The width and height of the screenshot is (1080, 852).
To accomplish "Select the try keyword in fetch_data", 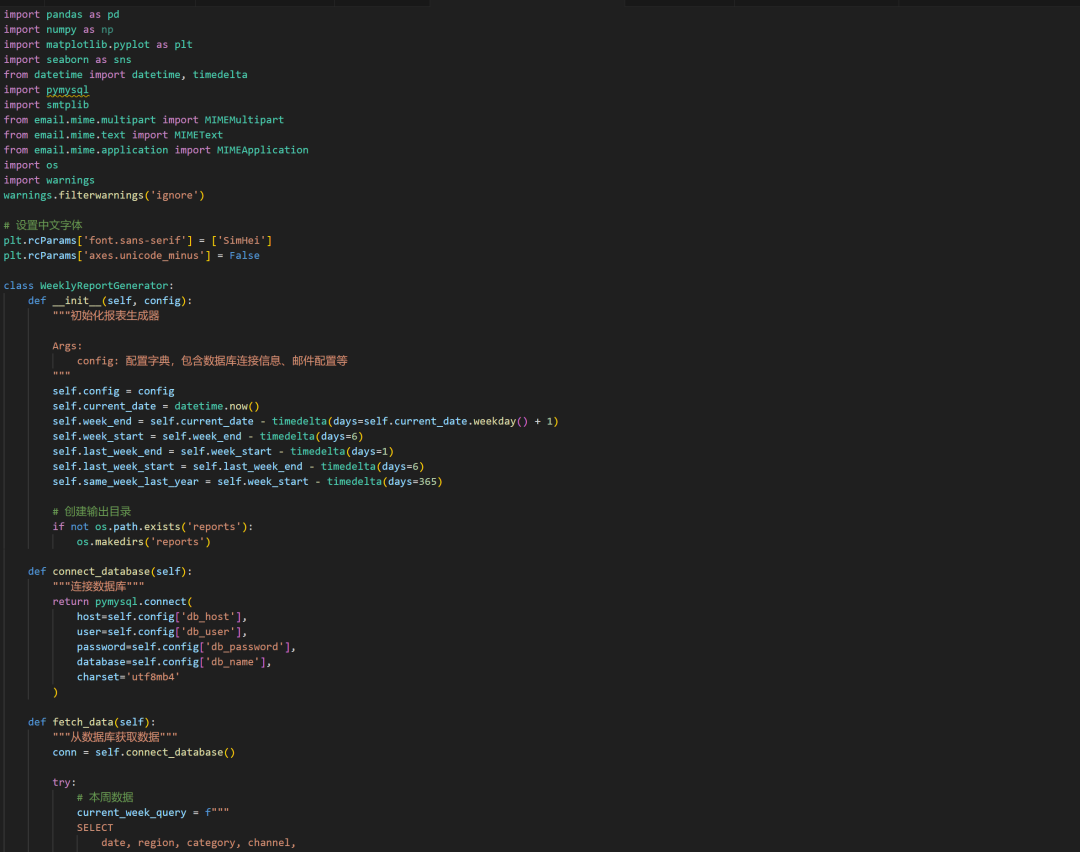I will pyautogui.click(x=63, y=782).
